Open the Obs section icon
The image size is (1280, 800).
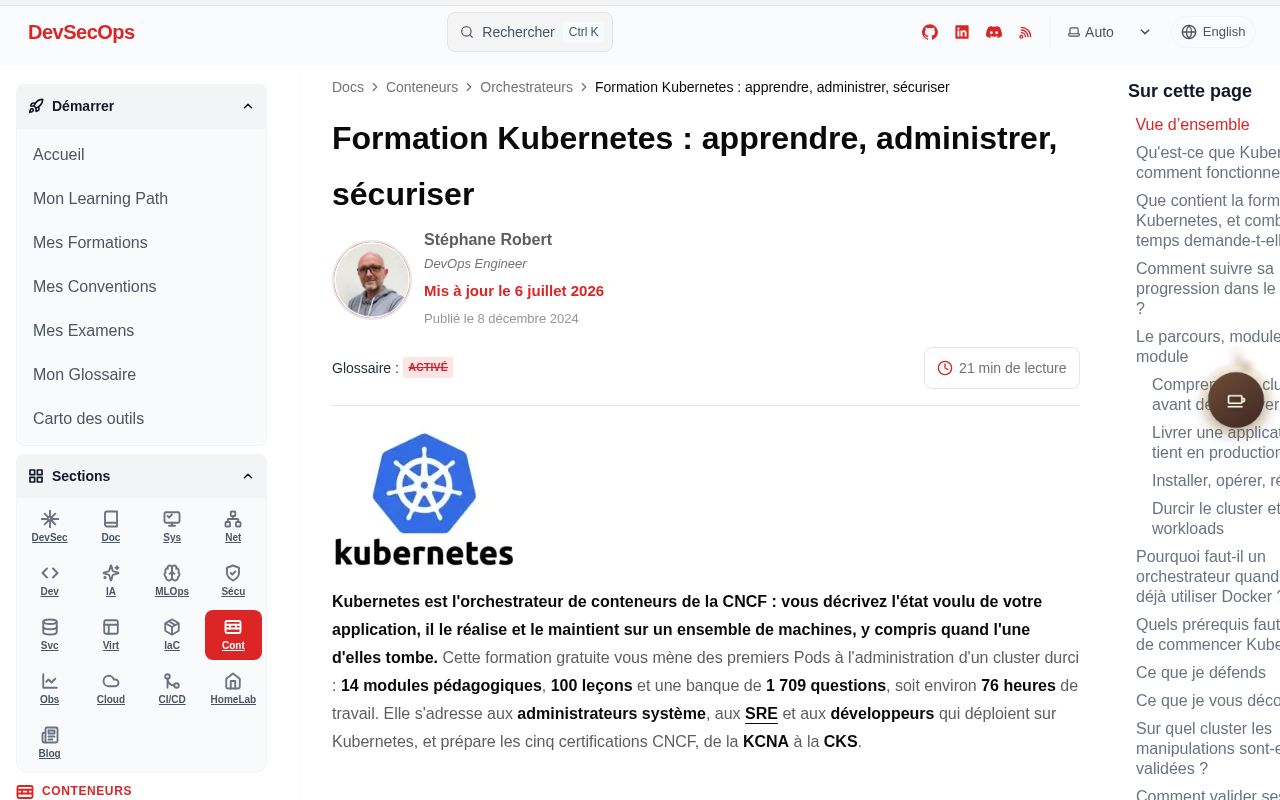click(50, 688)
